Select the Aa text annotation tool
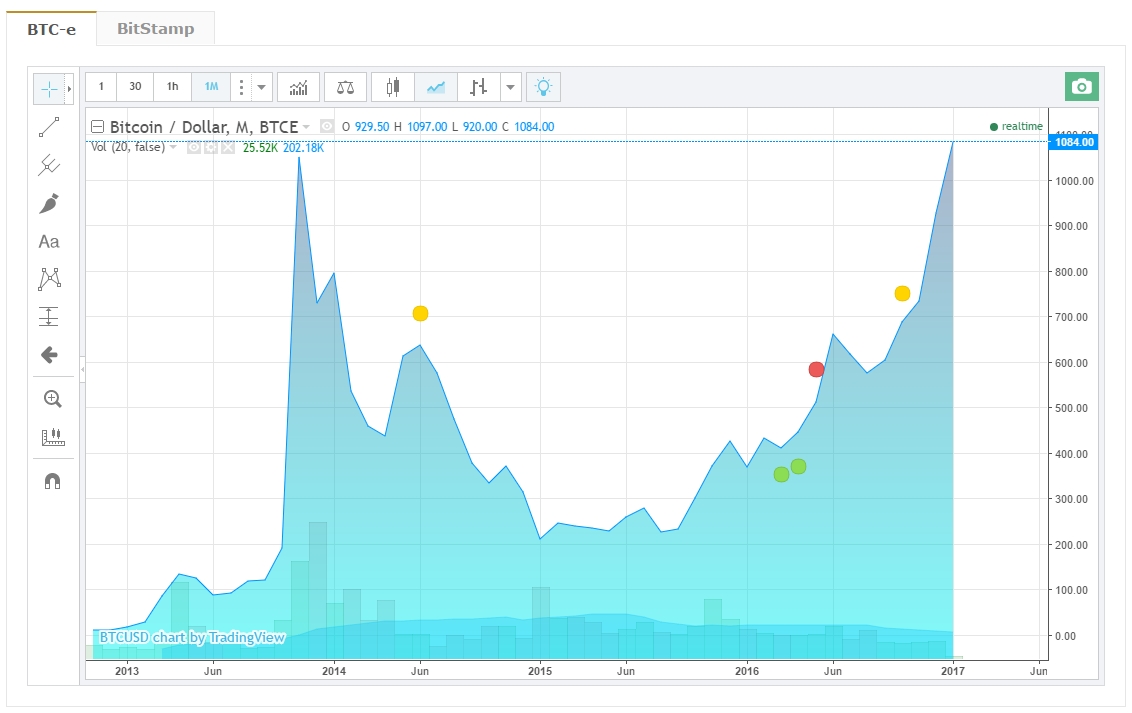The height and width of the screenshot is (713, 1132). click(49, 242)
